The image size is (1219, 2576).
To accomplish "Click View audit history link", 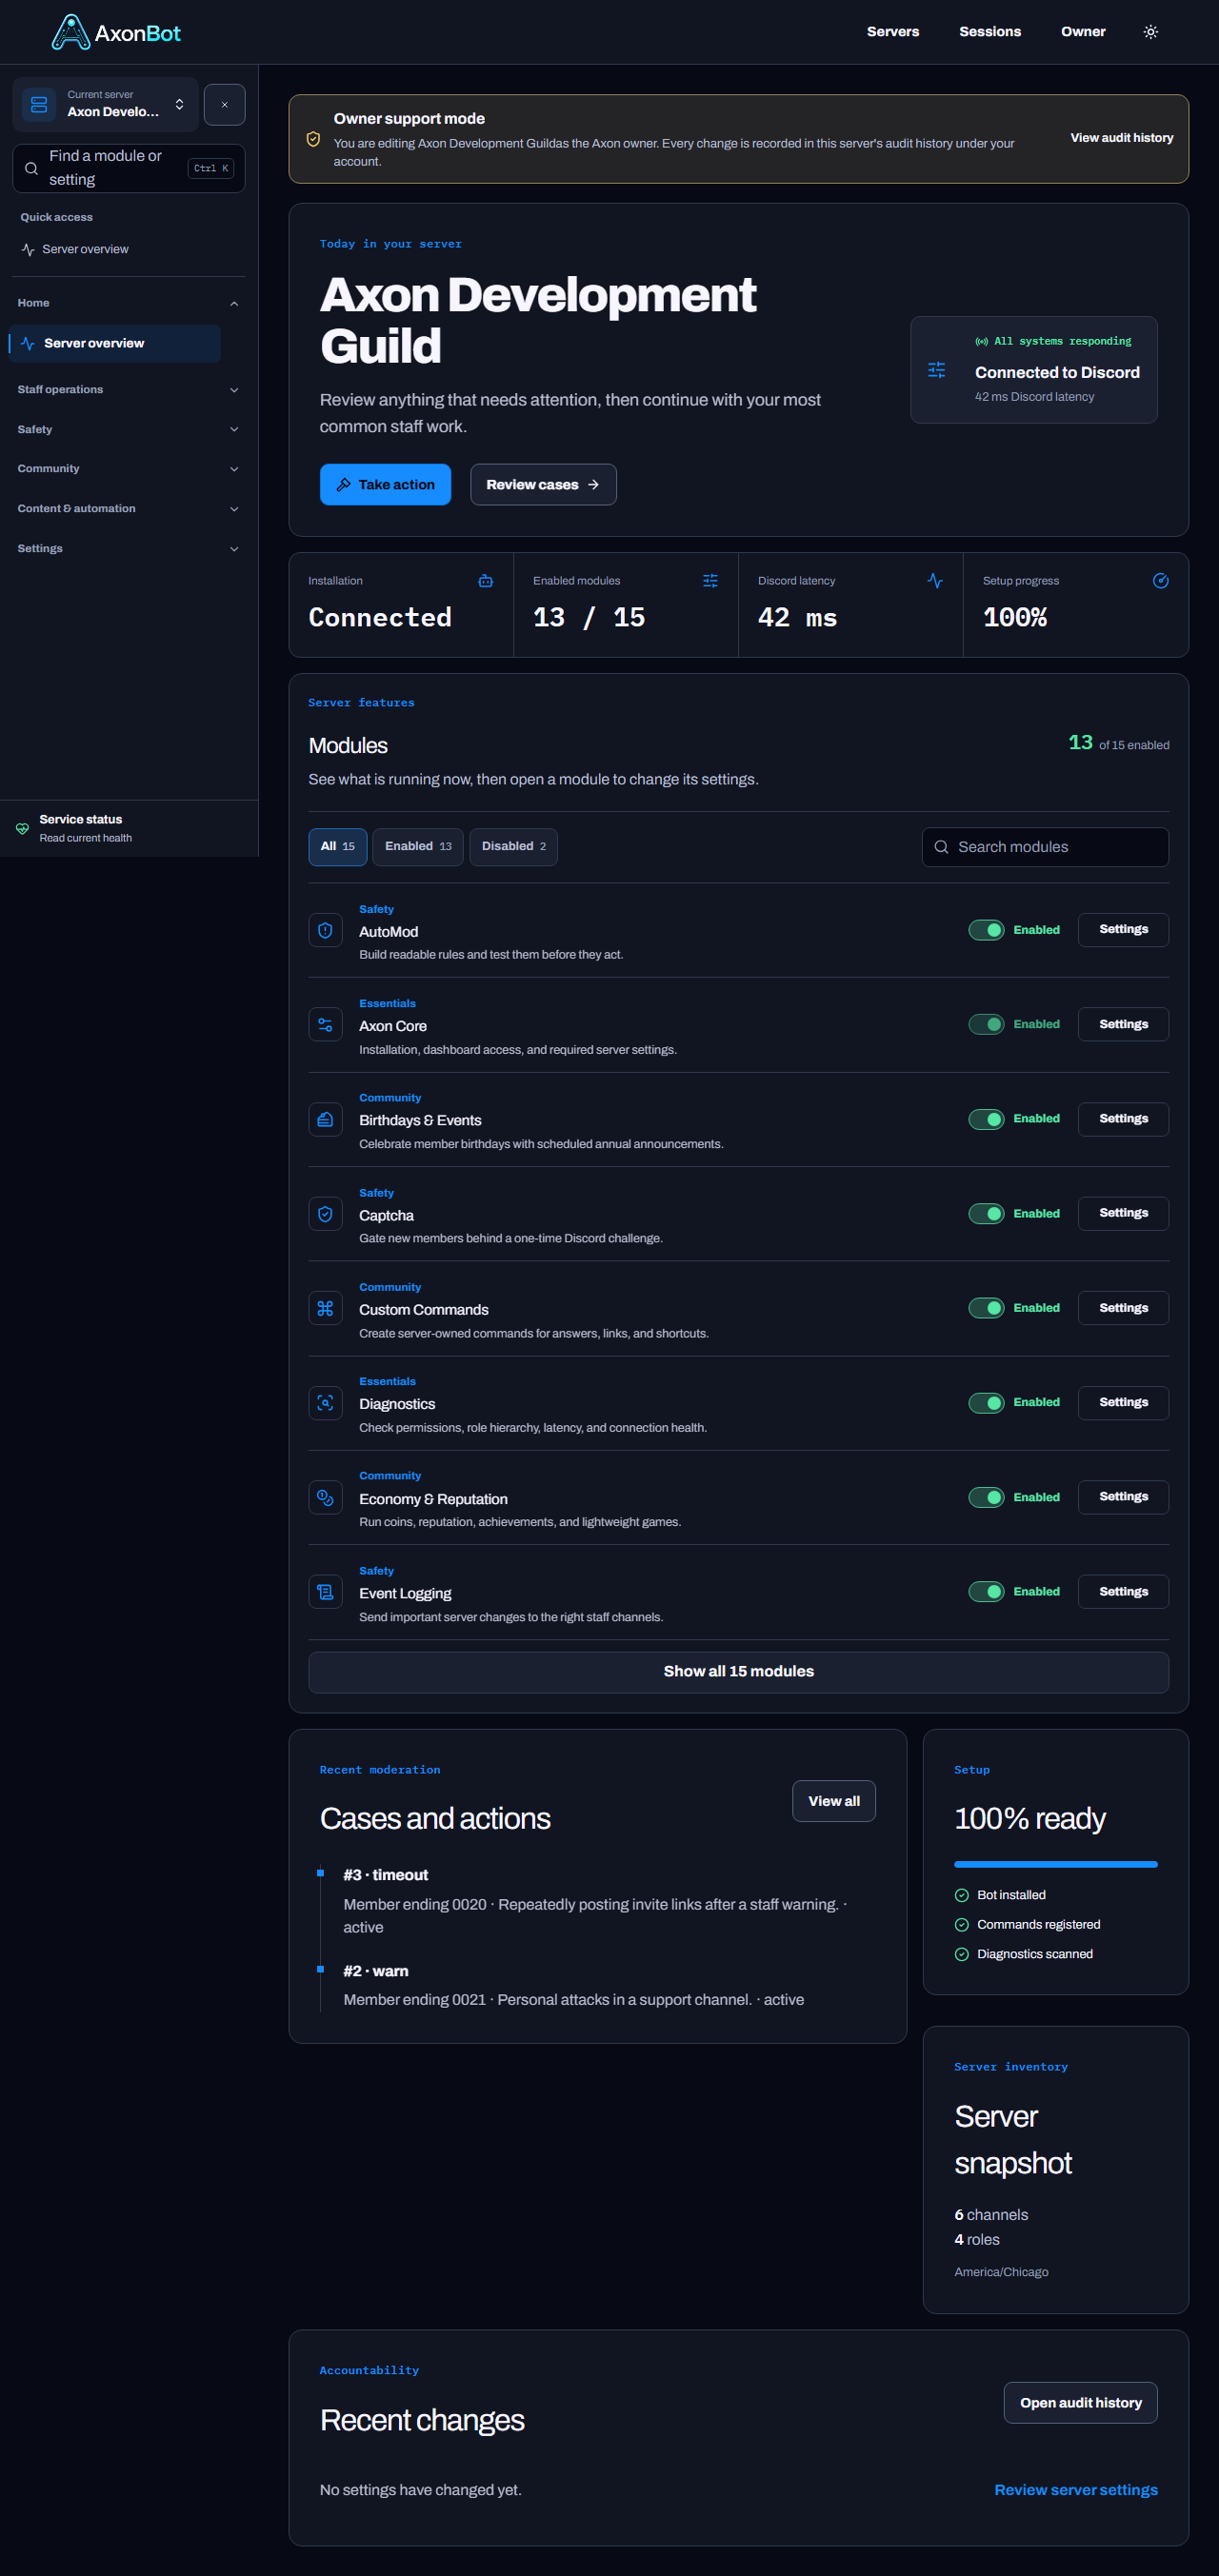I will (x=1121, y=138).
